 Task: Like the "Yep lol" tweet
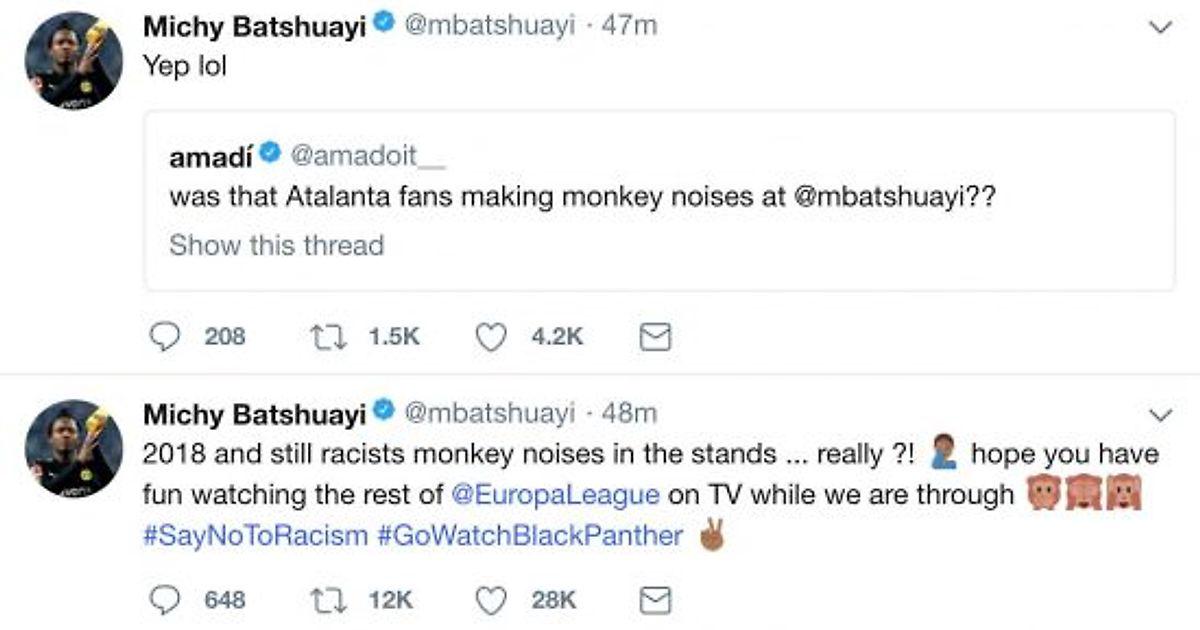point(490,338)
